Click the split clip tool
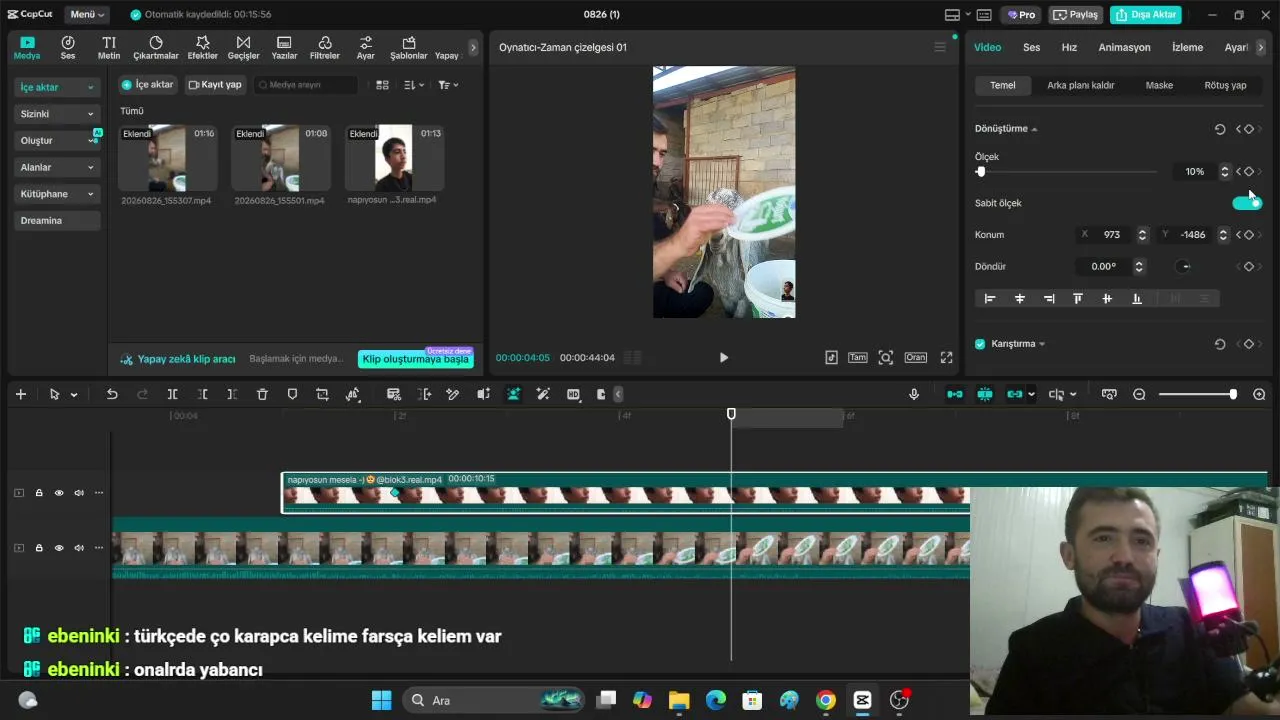1280x720 pixels. pos(172,394)
